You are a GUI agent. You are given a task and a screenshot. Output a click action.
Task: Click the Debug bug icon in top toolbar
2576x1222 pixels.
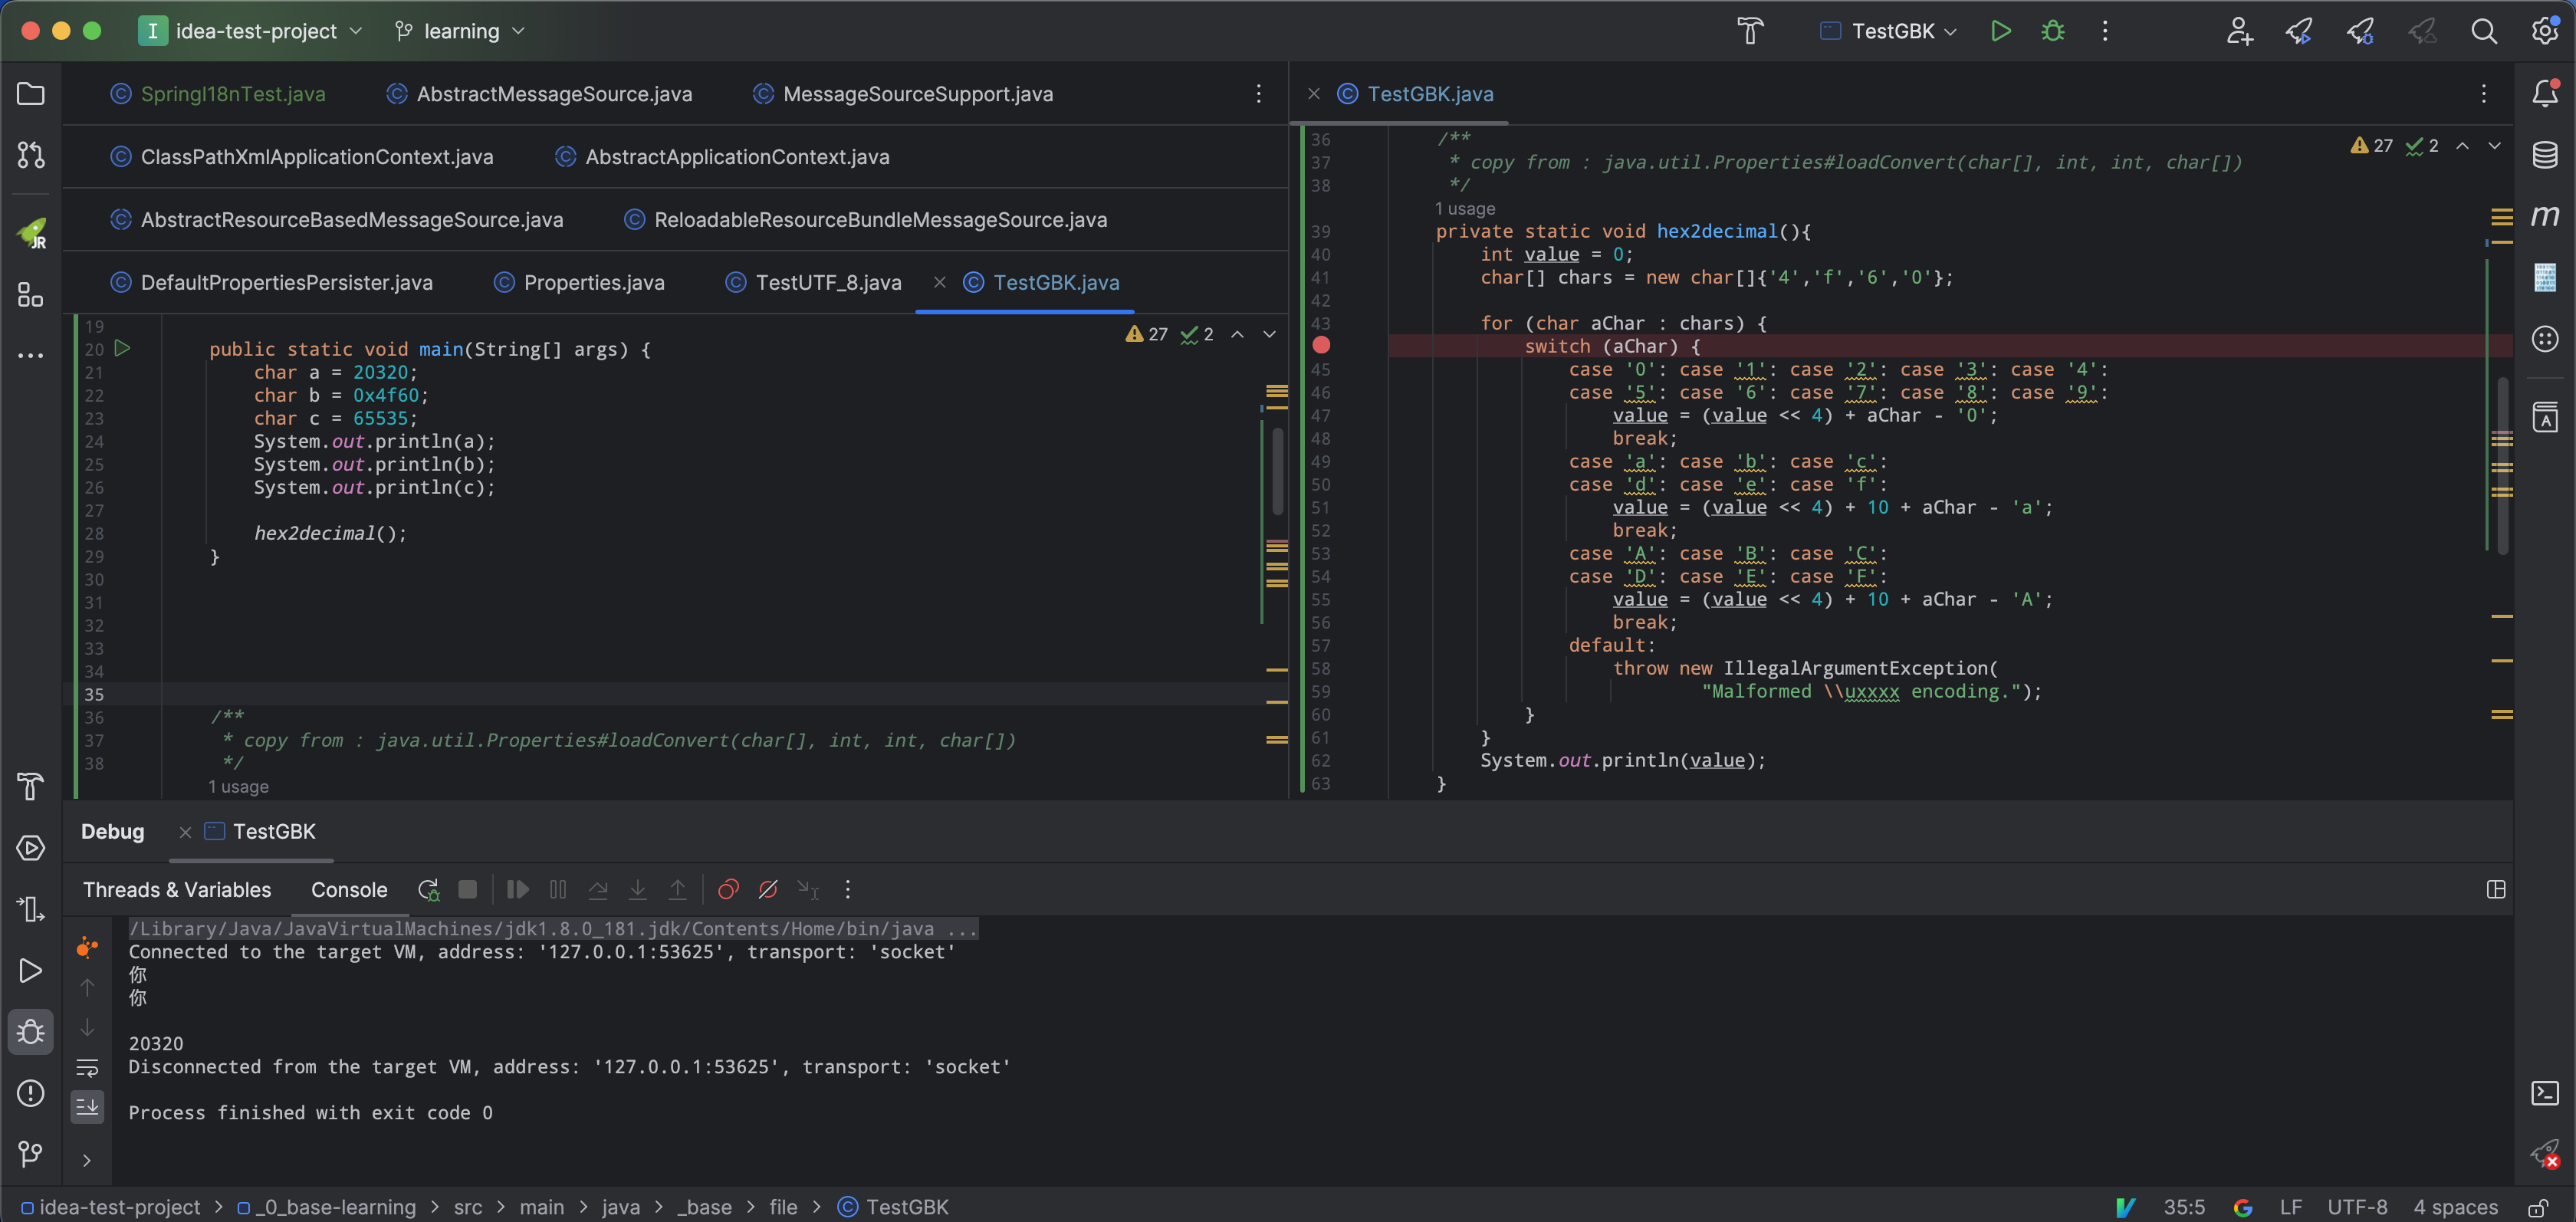click(x=2052, y=31)
